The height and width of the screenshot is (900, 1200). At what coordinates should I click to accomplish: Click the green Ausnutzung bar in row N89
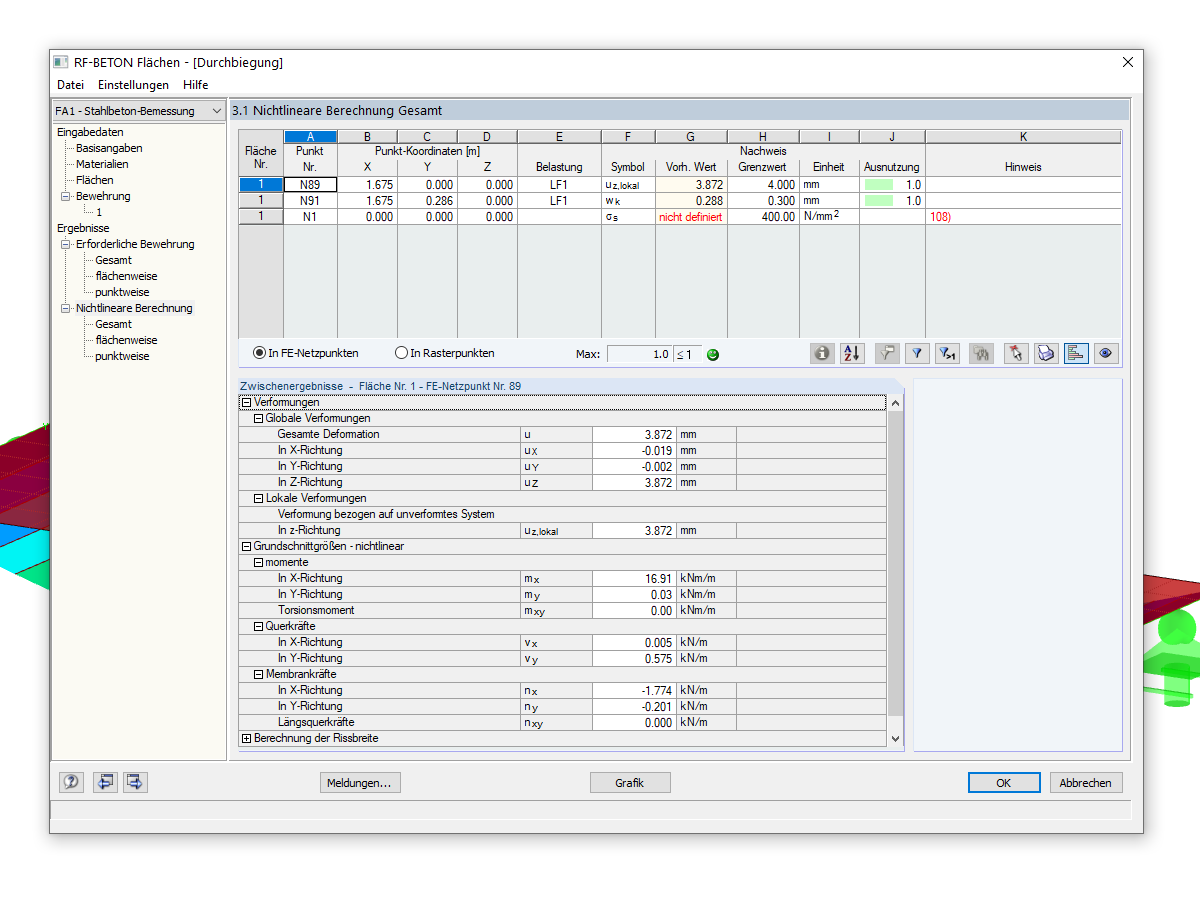tap(879, 185)
